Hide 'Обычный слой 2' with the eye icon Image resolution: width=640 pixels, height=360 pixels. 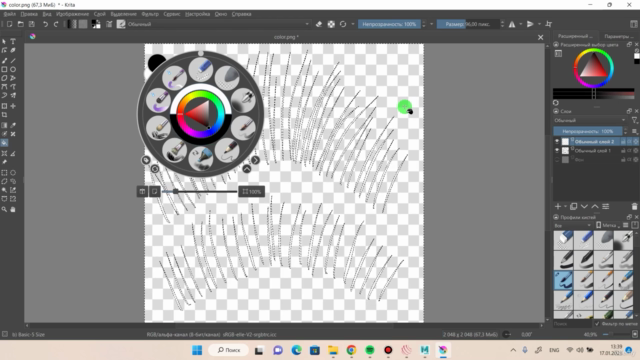(557, 142)
